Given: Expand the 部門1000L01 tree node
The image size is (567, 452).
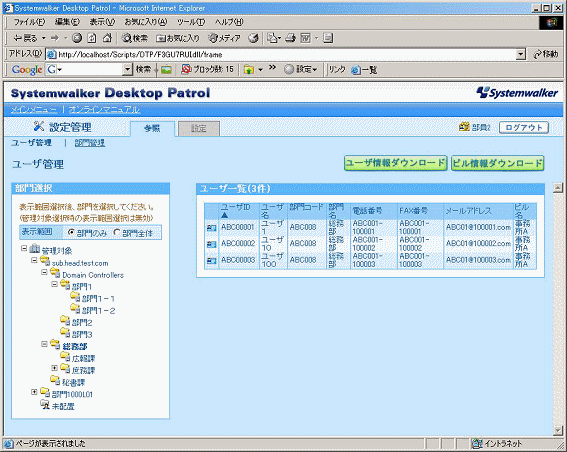Looking at the screenshot, I should click(34, 392).
